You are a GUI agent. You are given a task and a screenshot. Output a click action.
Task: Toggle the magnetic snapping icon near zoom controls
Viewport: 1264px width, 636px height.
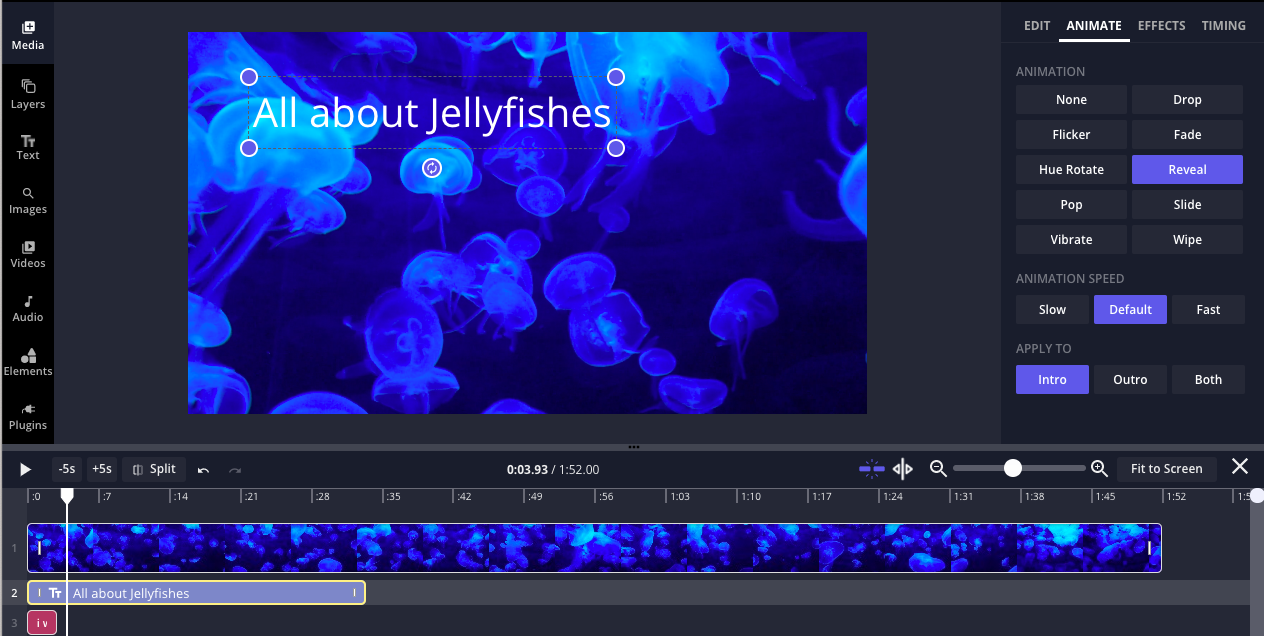pyautogui.click(x=871, y=468)
